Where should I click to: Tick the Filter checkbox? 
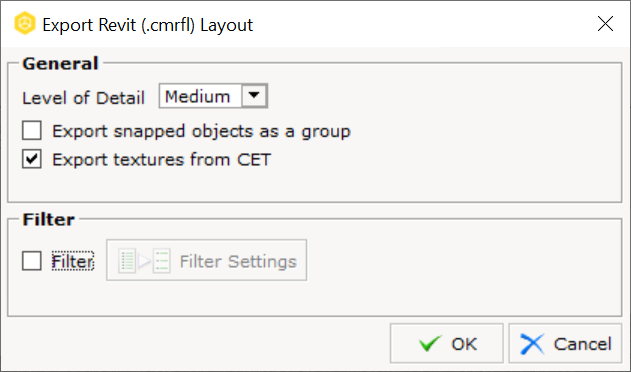point(32,261)
